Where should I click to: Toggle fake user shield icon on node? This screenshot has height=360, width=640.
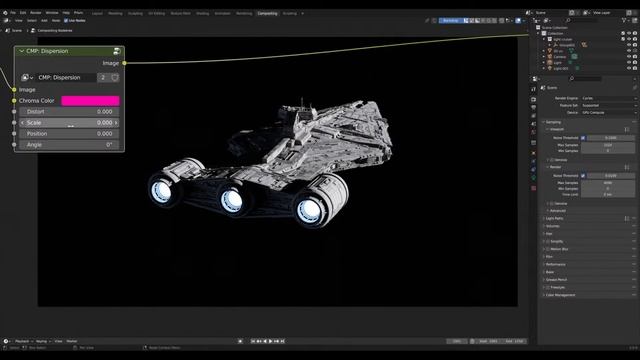pyautogui.click(x=115, y=78)
